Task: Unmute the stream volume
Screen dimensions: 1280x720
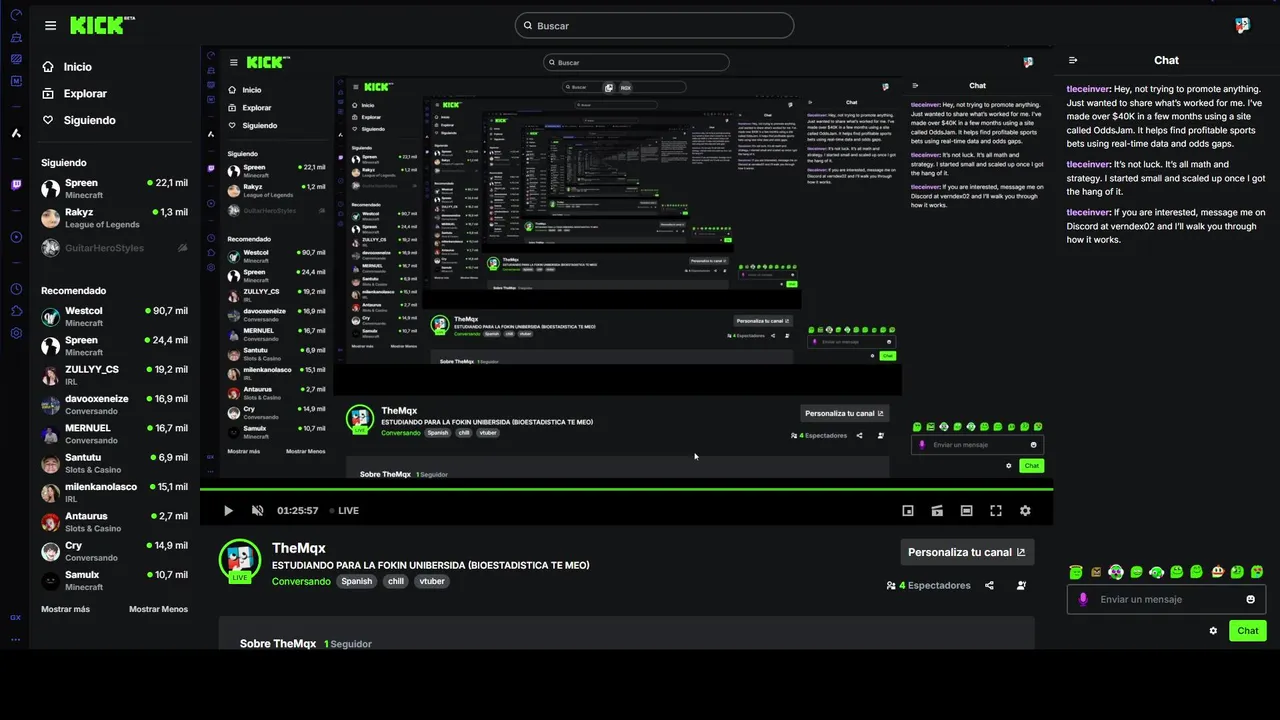Action: coord(257,510)
